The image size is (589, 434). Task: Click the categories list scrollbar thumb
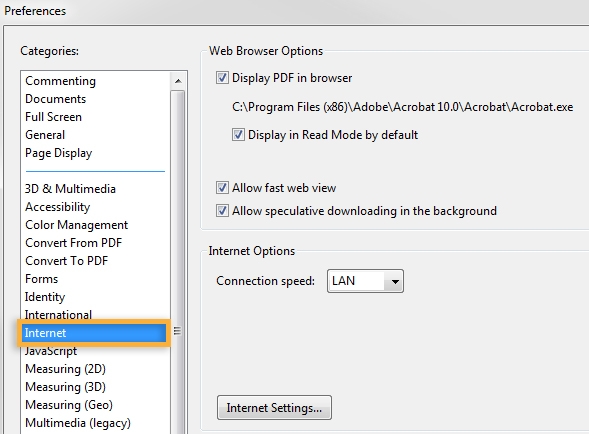(178, 263)
